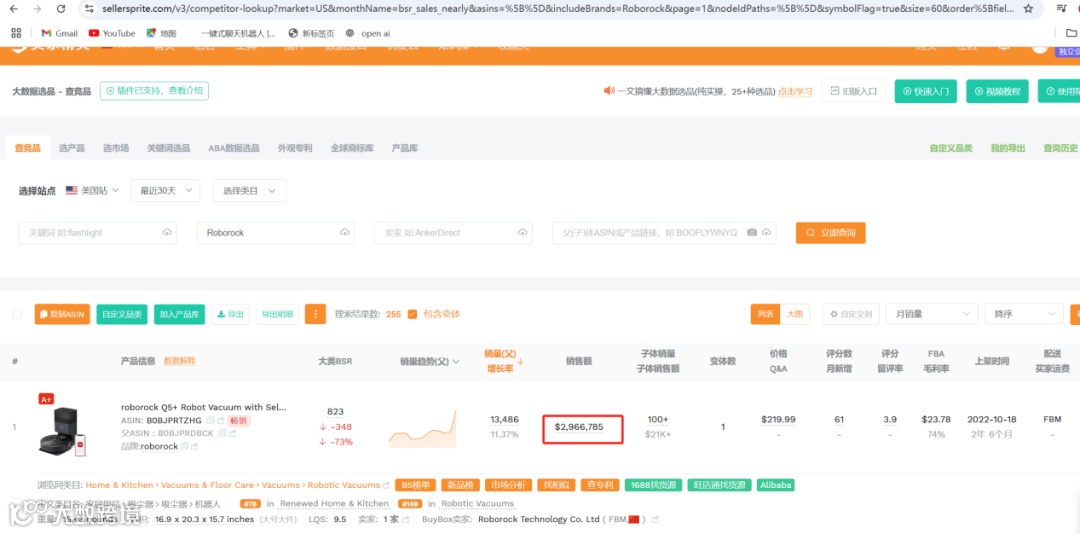Screen dimensions: 1080x534
Task: Click the BS榜单 tag button
Action: click(x=415, y=485)
